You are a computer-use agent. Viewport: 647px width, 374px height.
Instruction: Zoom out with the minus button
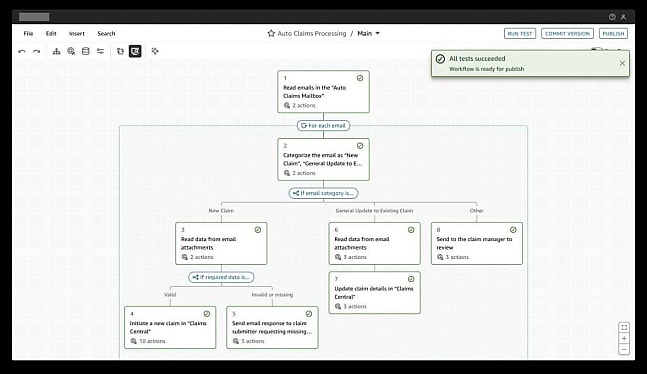[x=624, y=349]
